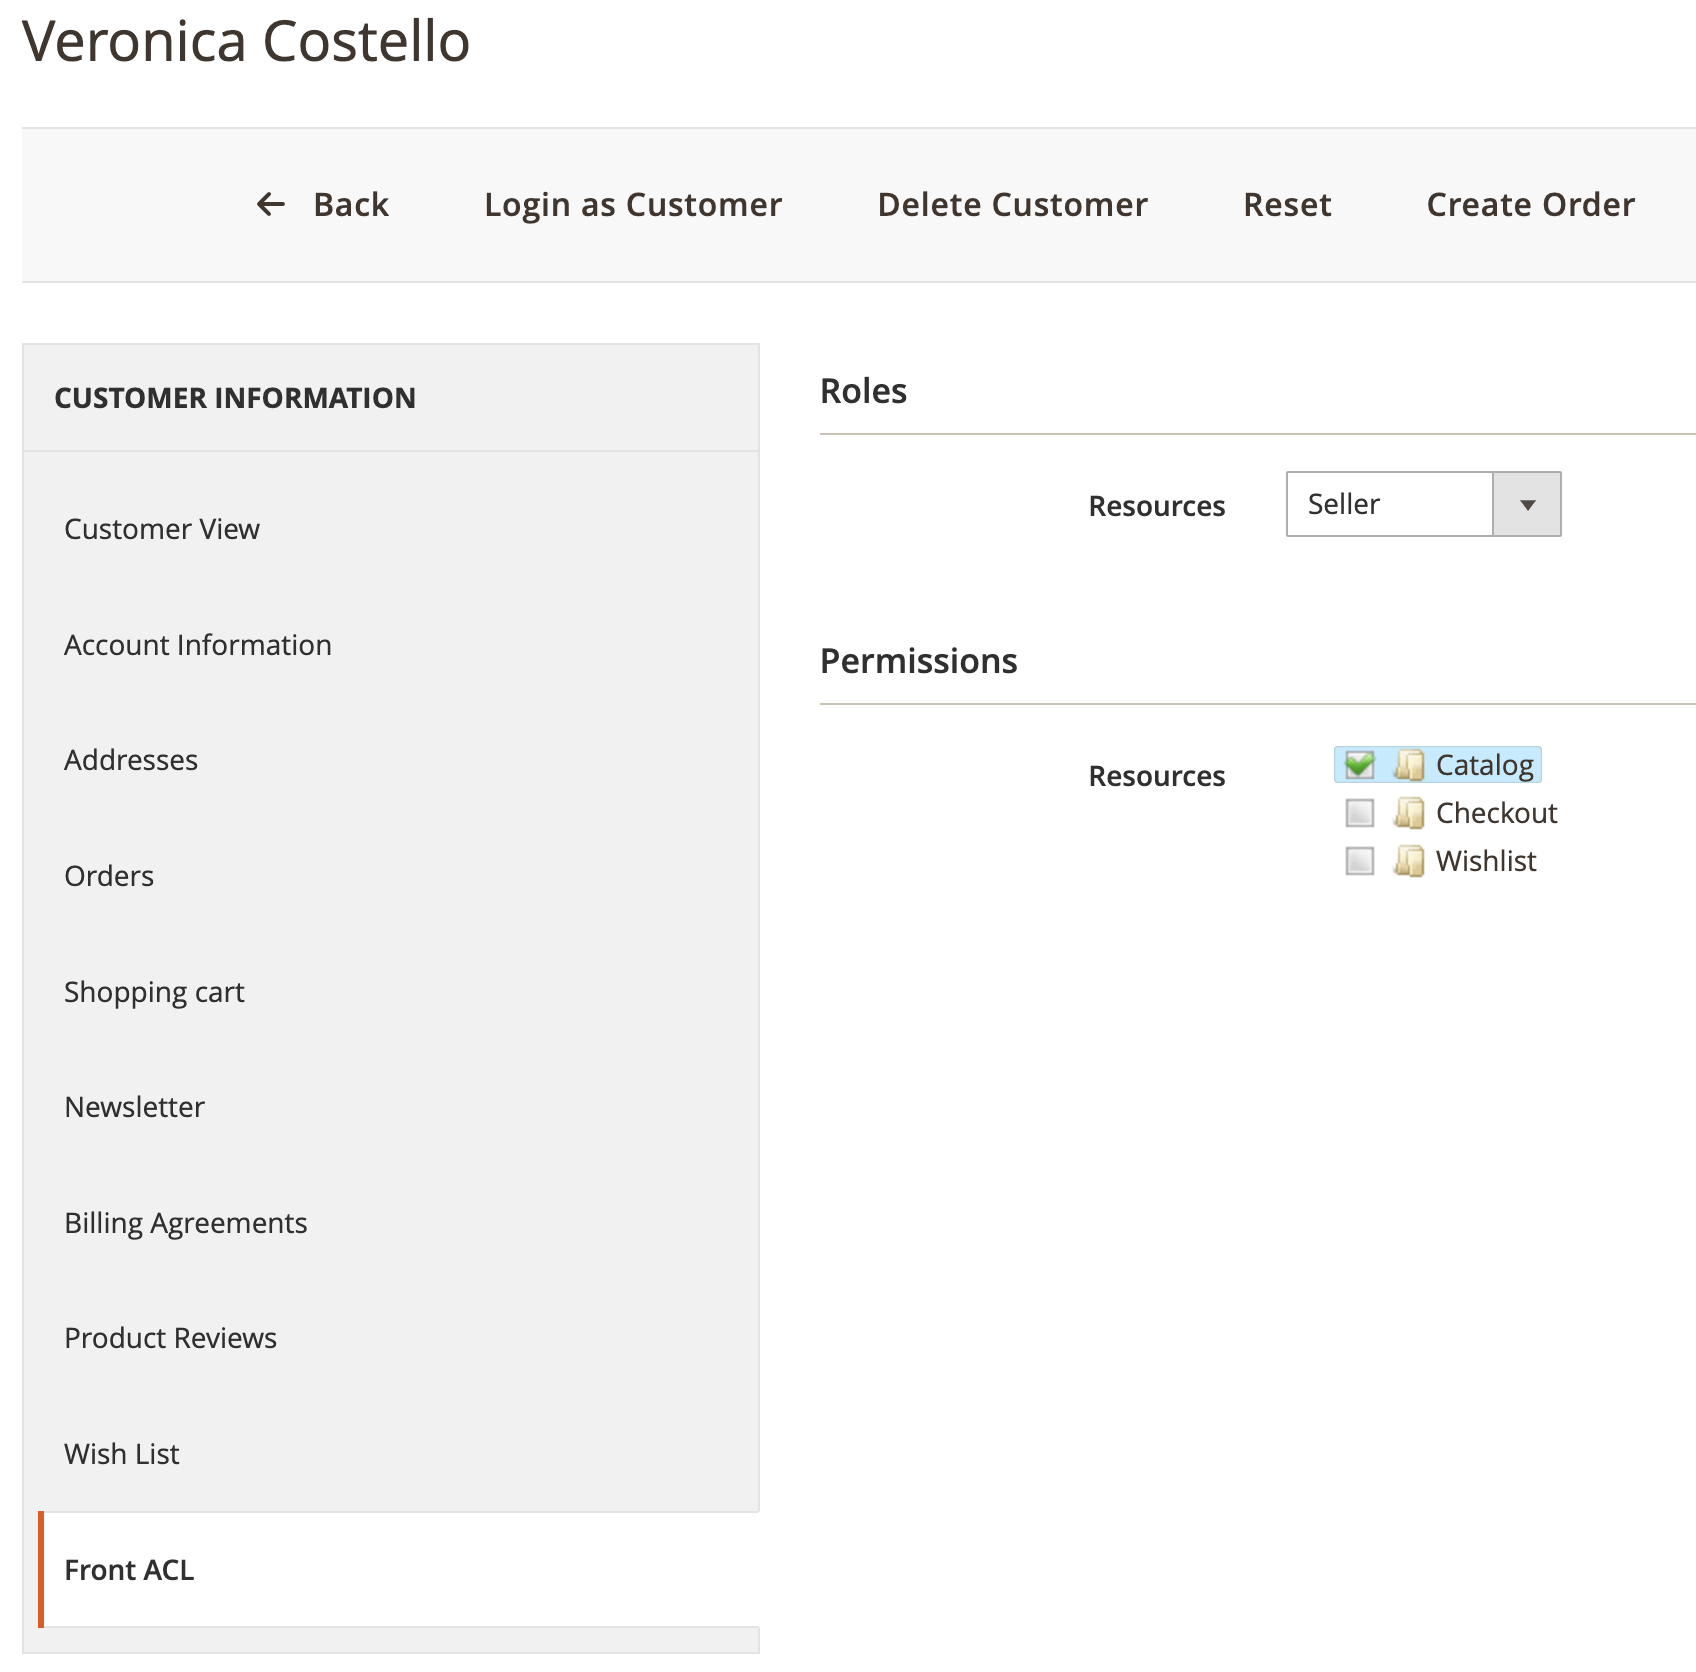Open the Orders tab
1696x1672 pixels.
109,876
